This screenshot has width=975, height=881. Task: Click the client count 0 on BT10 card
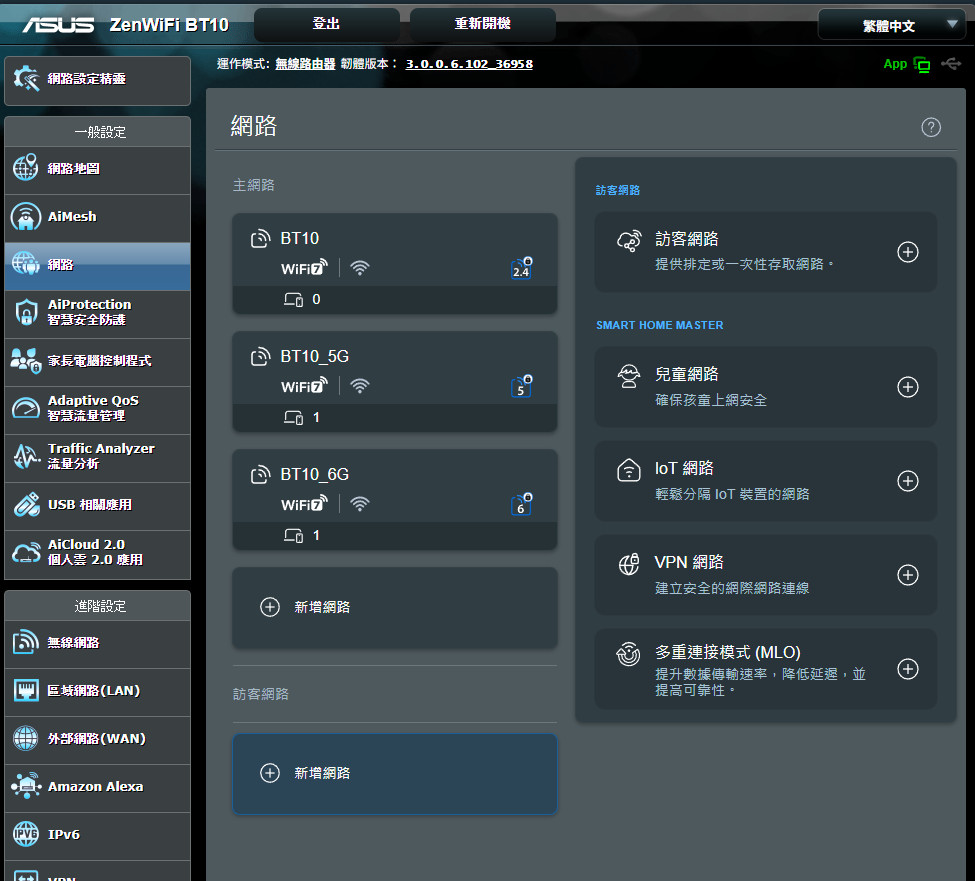[316, 299]
